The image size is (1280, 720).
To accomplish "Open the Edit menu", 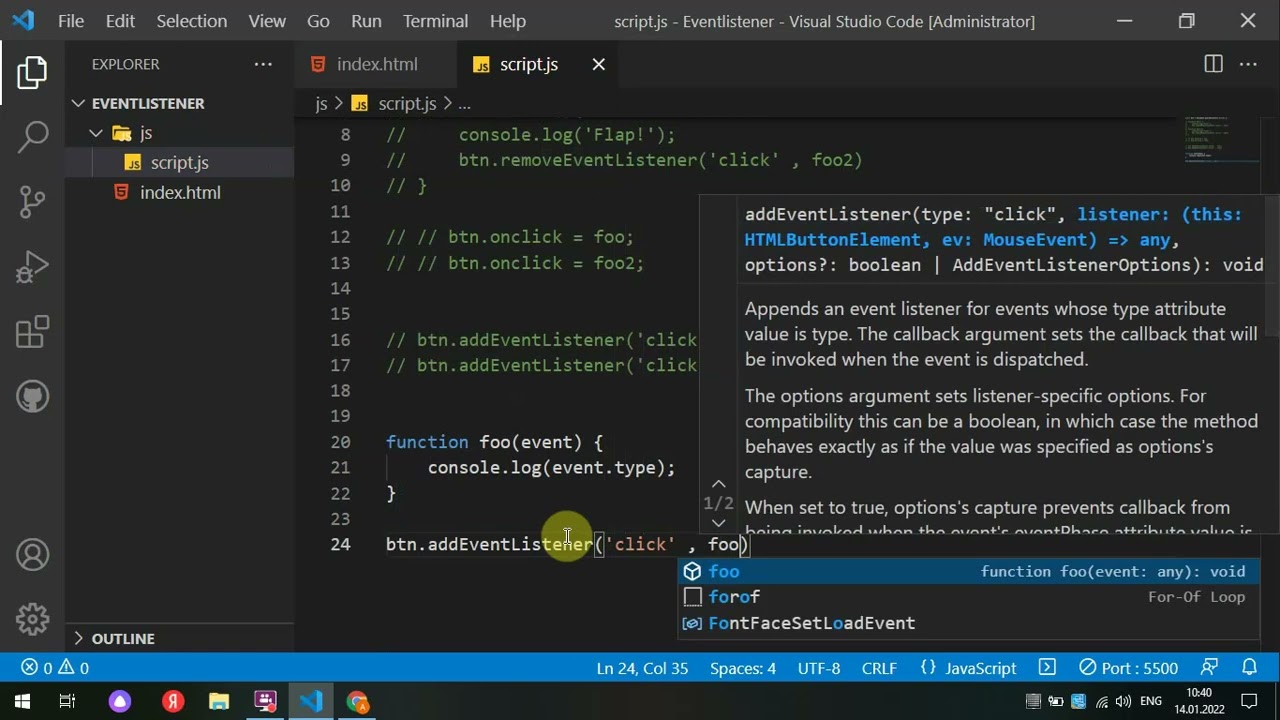I will click(x=120, y=21).
